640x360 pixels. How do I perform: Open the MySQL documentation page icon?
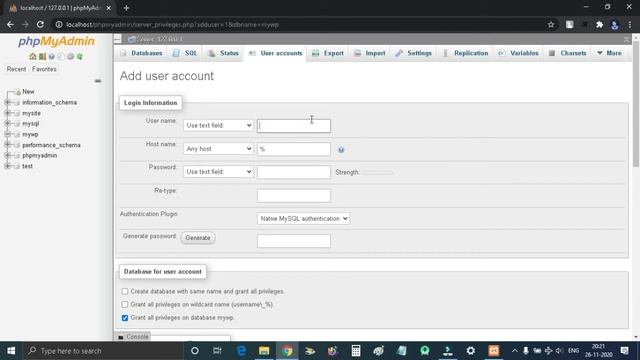click(x=61, y=56)
